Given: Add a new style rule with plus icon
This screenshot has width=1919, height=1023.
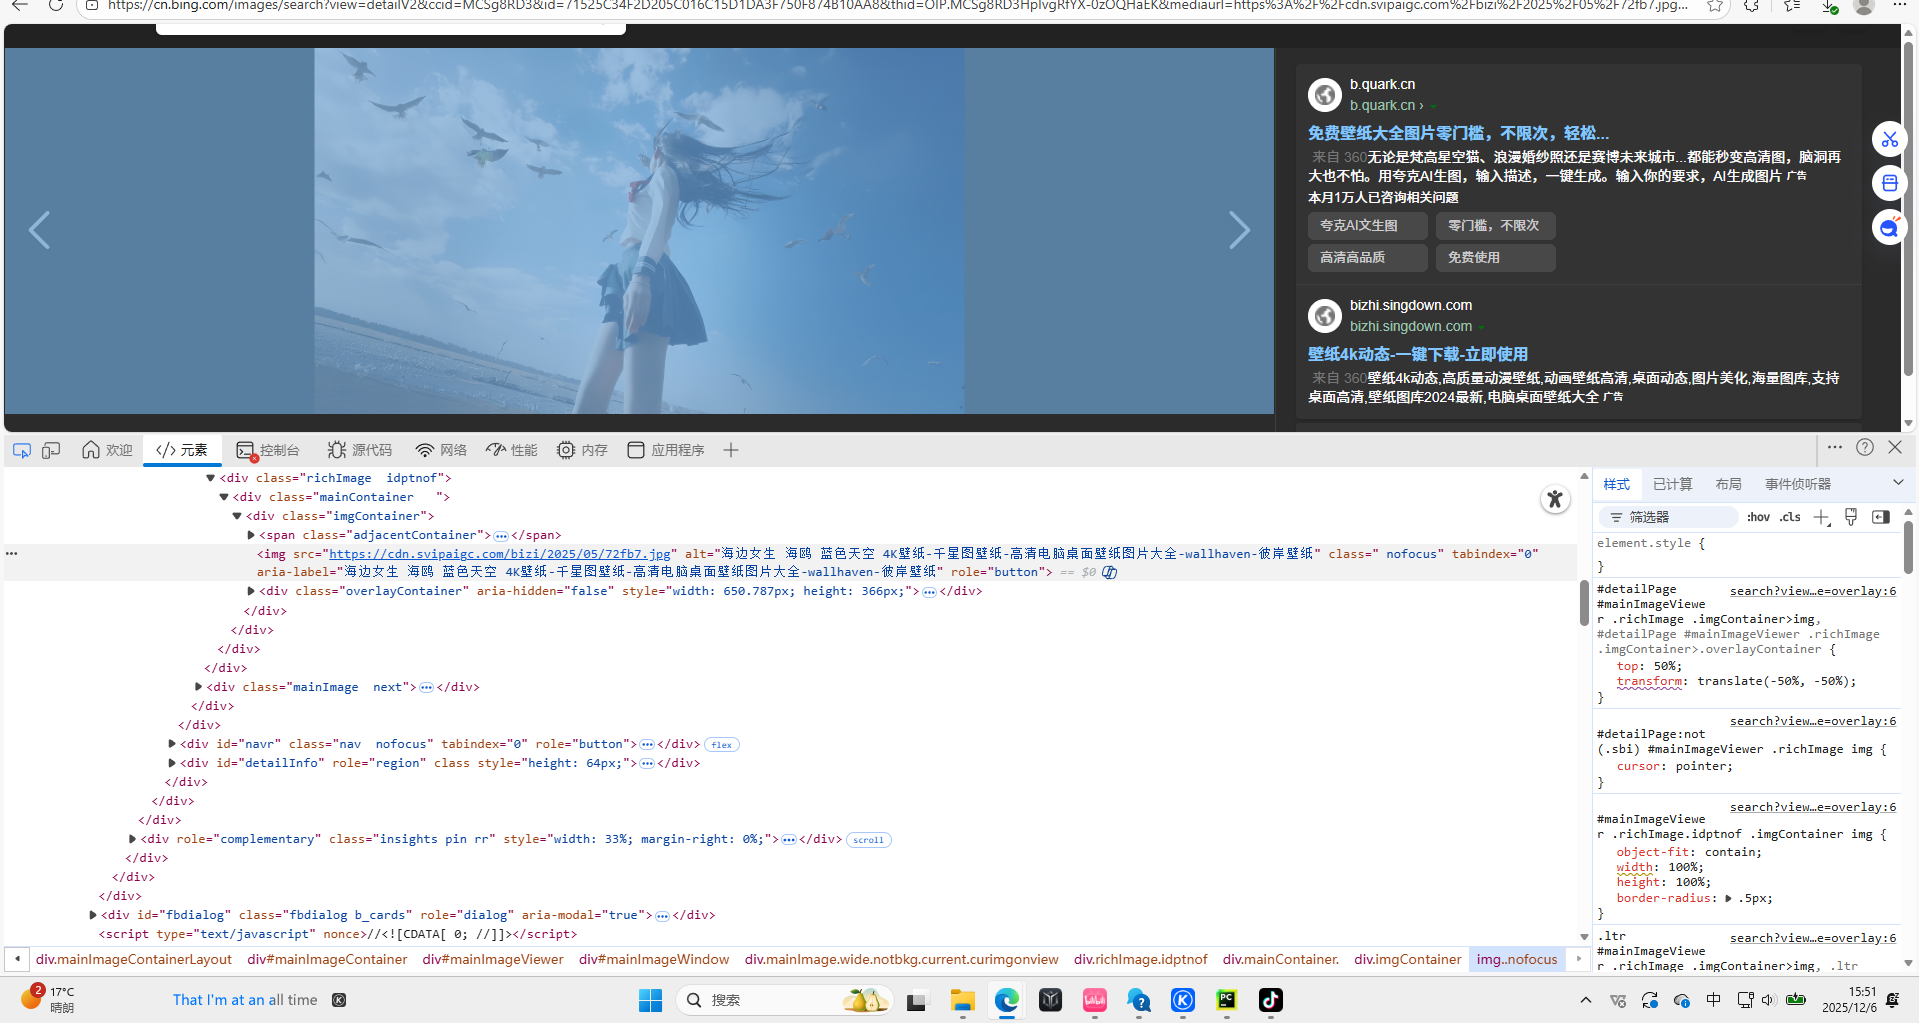Looking at the screenshot, I should [x=1821, y=517].
